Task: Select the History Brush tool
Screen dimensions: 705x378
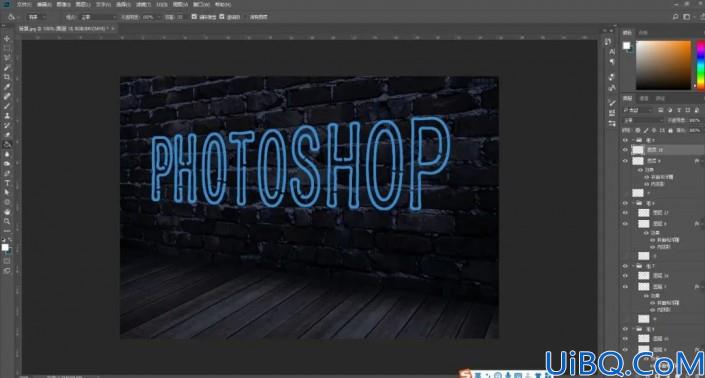Action: pyautogui.click(x=7, y=125)
